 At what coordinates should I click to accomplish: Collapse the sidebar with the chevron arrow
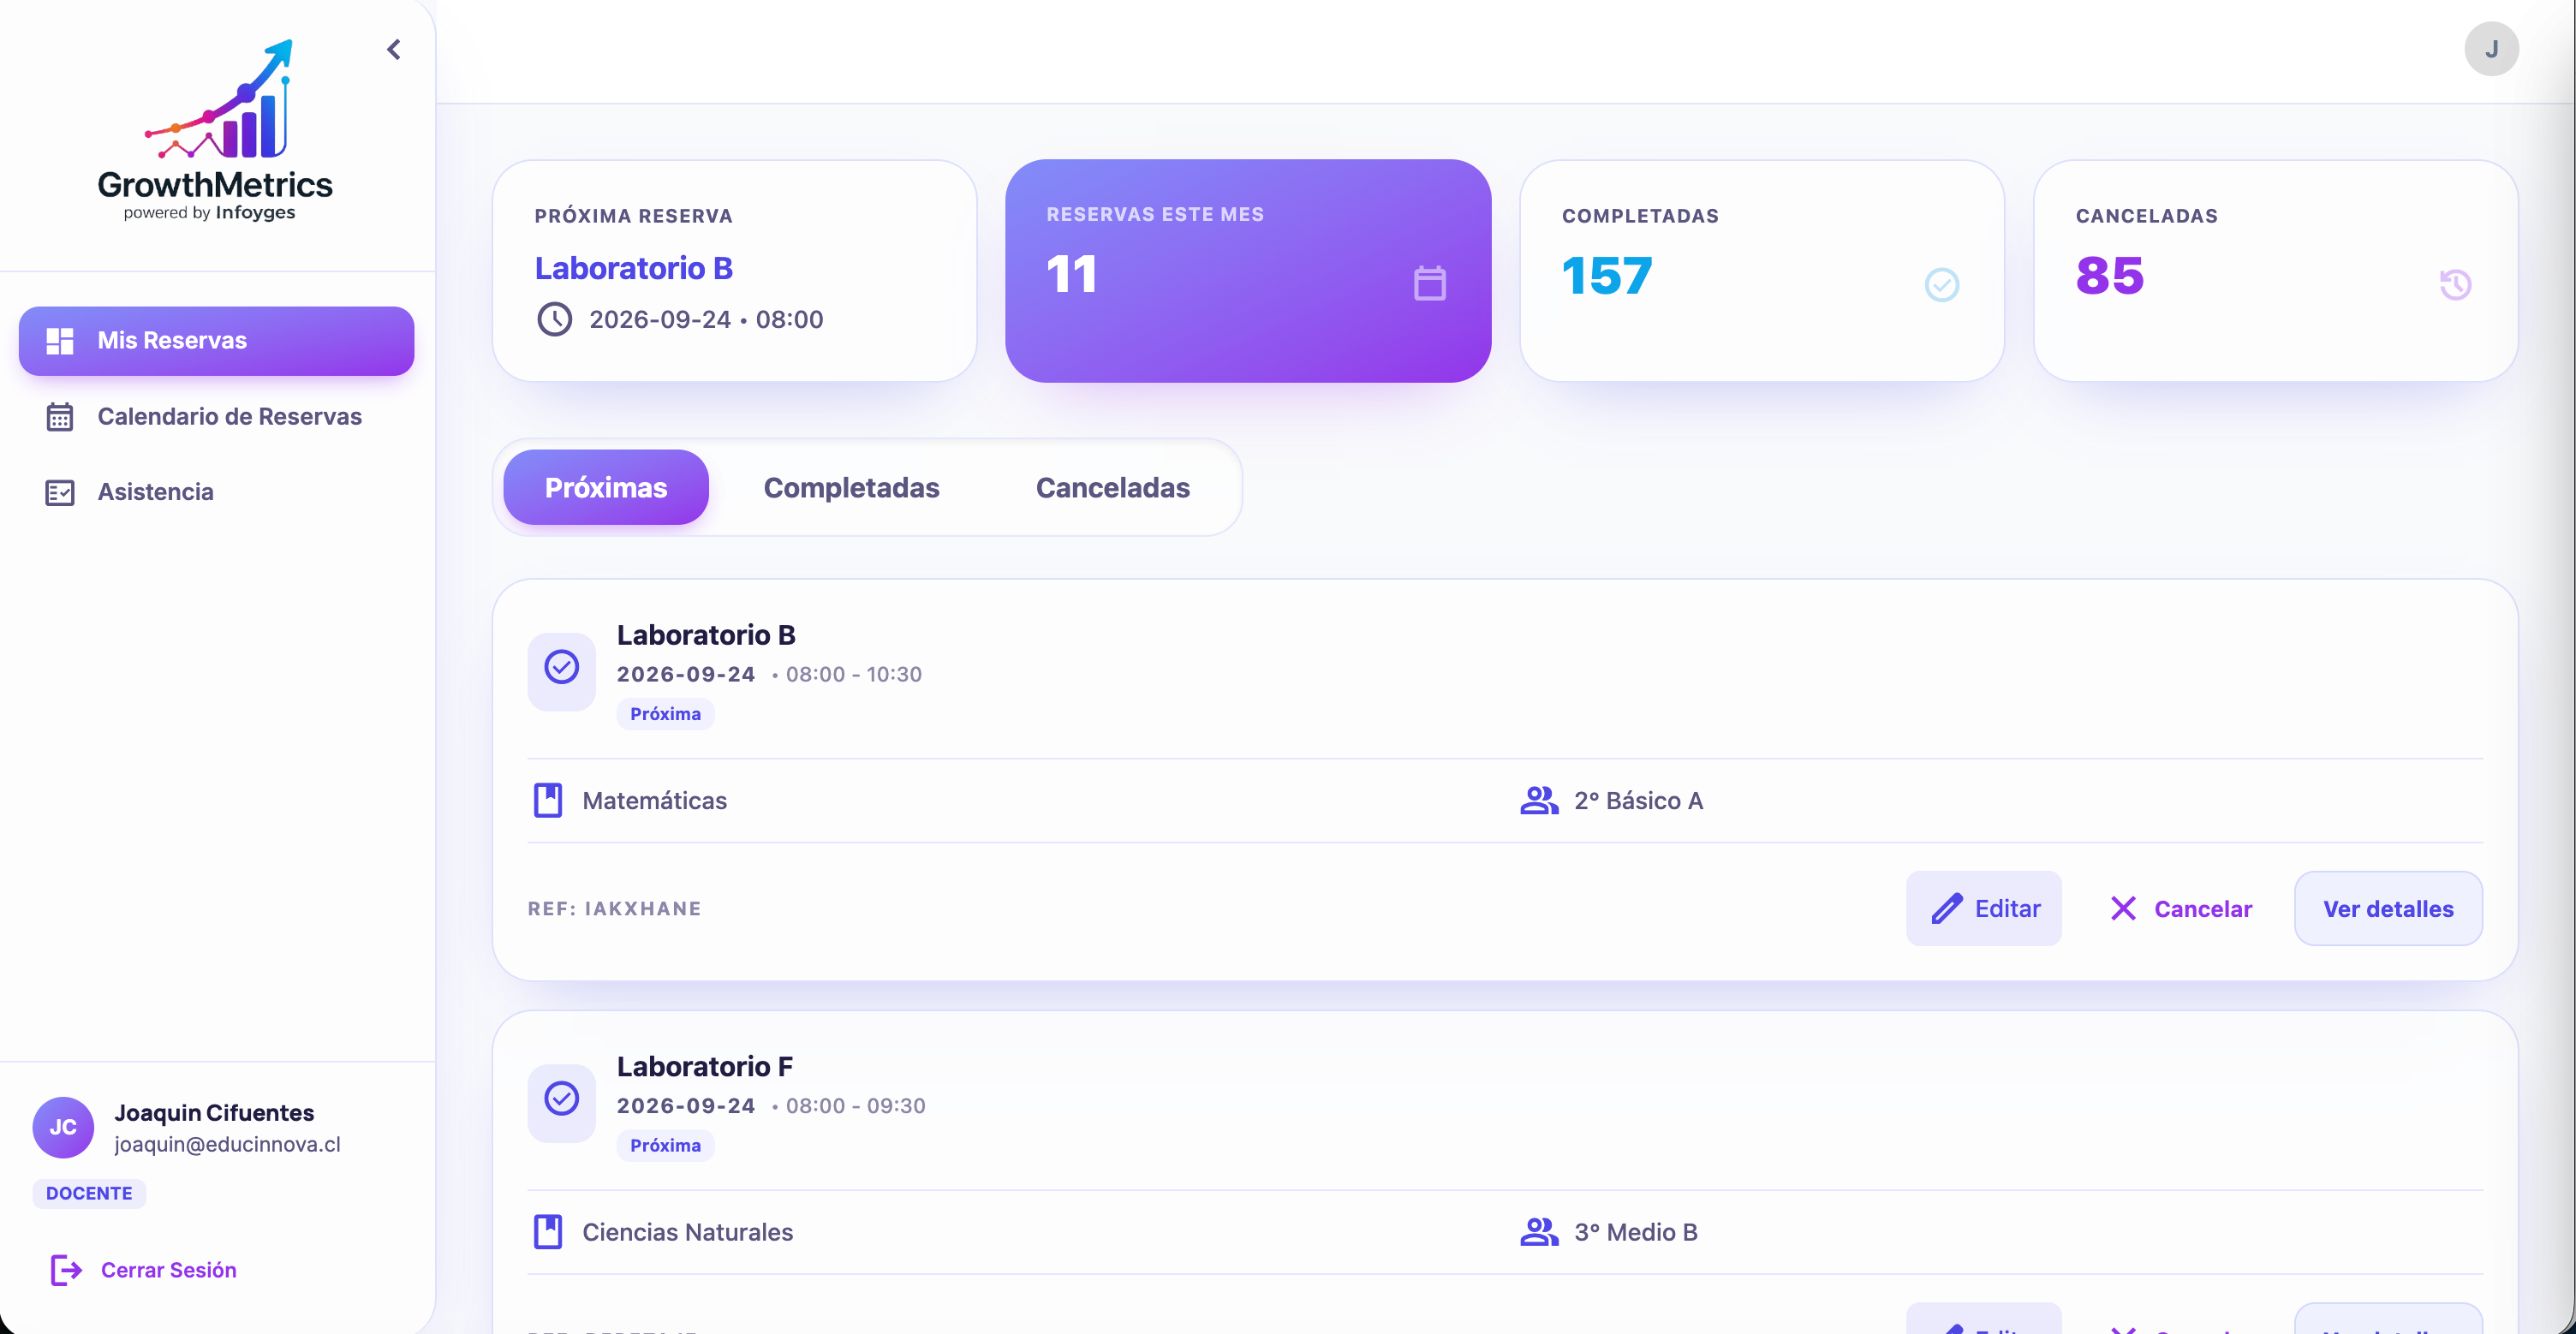[394, 50]
